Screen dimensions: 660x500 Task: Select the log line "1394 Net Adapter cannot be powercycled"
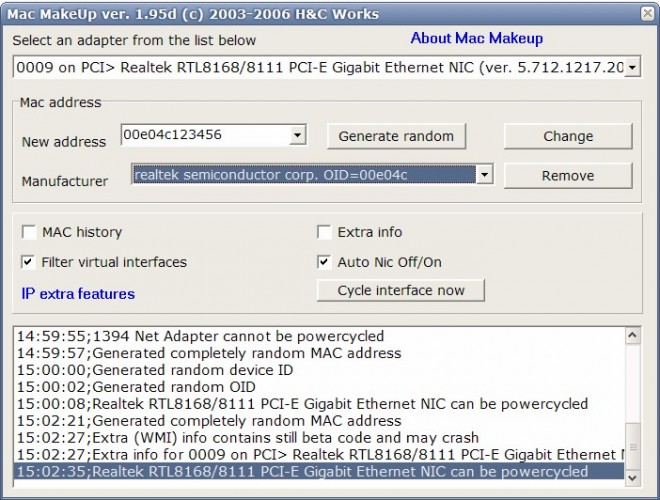point(319,336)
